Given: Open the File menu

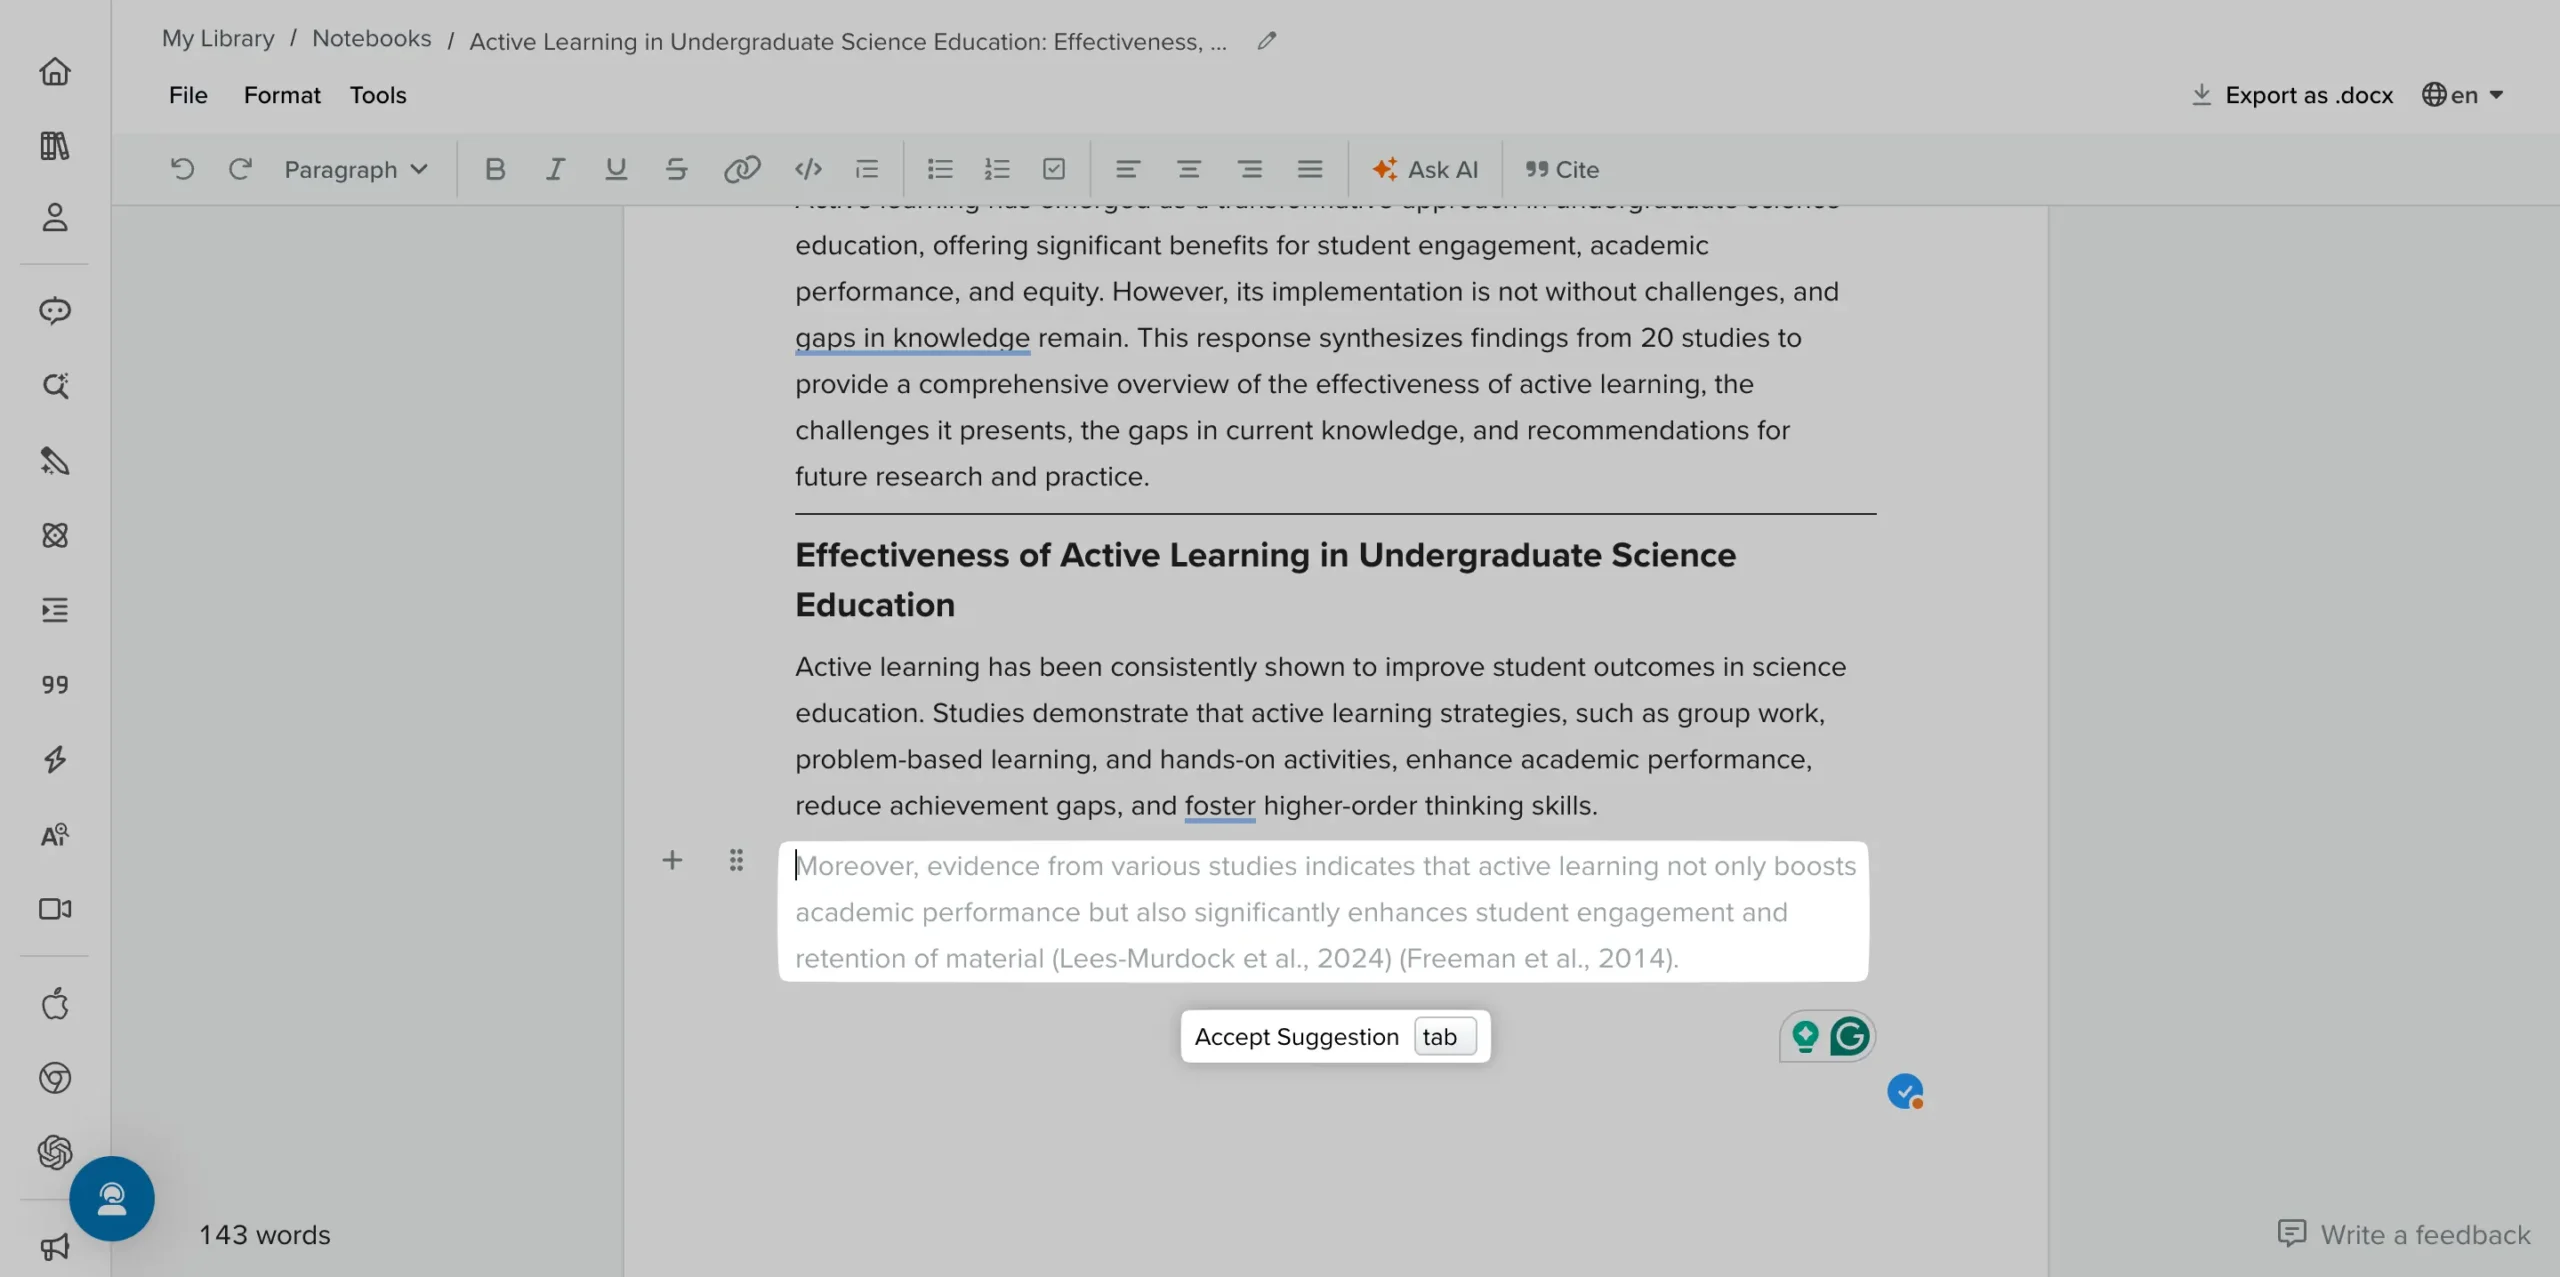Looking at the screenshot, I should 188,95.
